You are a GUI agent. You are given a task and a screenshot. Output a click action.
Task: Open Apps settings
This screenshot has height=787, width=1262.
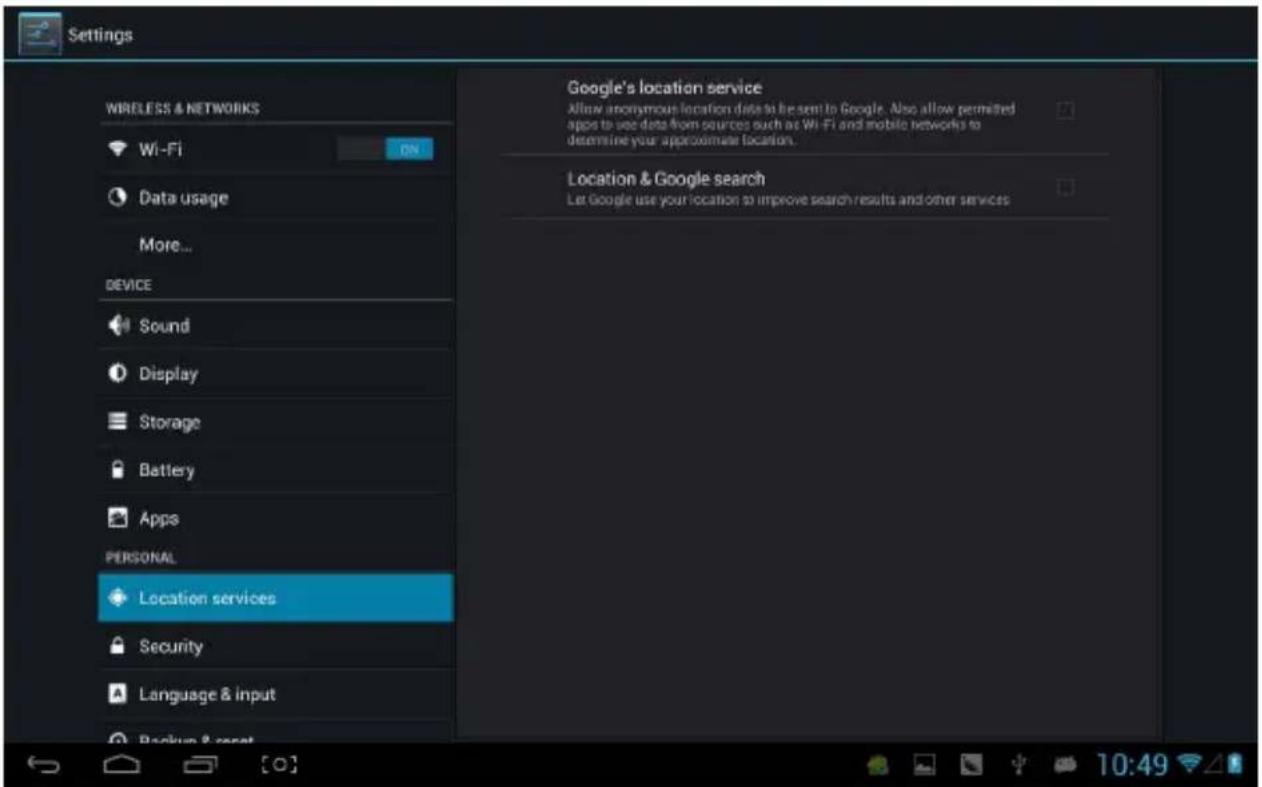pos(276,518)
